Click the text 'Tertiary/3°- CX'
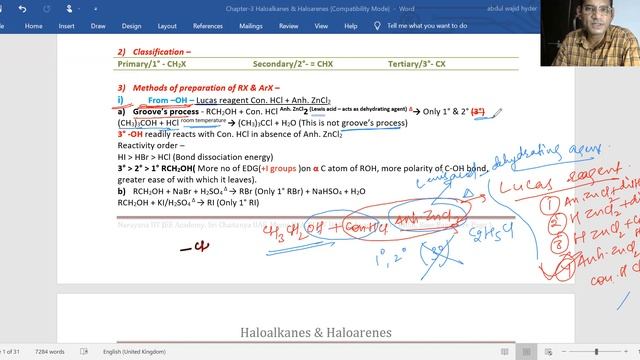This screenshot has height=360, width=640. pos(417,64)
